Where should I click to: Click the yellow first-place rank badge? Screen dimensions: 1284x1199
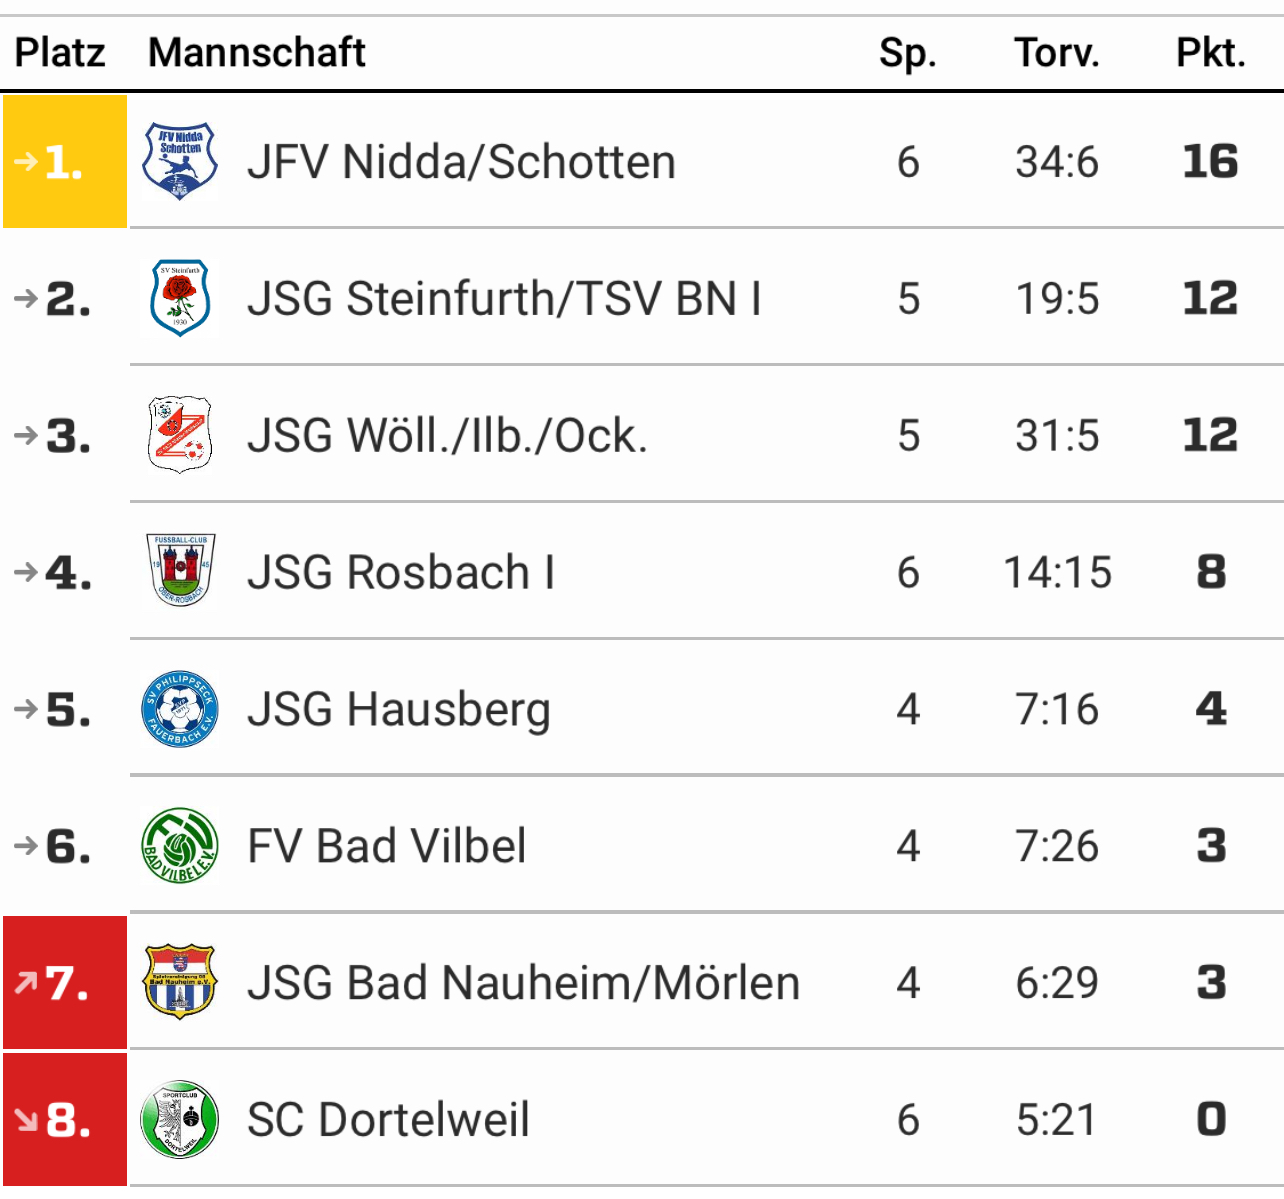pos(65,162)
